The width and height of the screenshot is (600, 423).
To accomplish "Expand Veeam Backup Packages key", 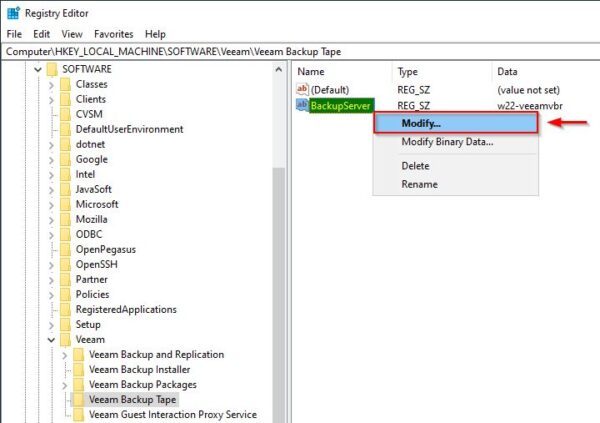I will (65, 385).
